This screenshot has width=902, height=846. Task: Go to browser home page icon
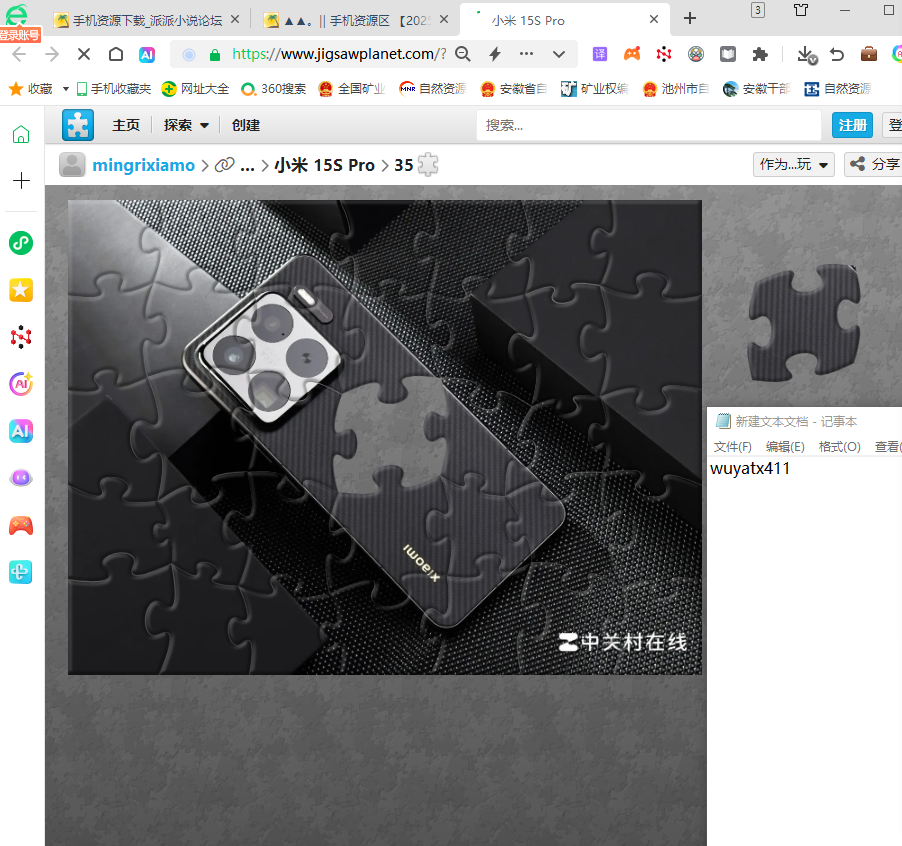coord(116,54)
